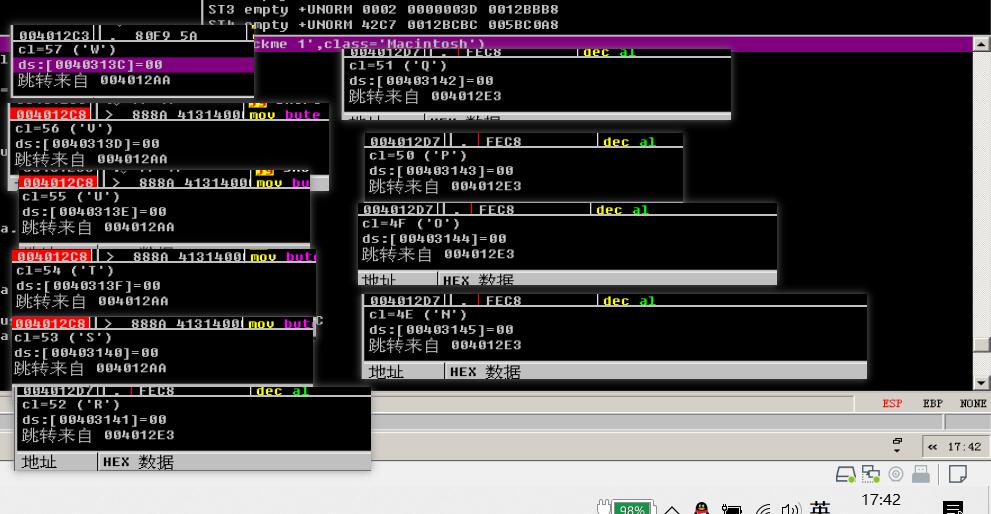Image resolution: width=991 pixels, height=514 pixels.
Task: Click the HEX 数据 header under cl=52
Action: point(135,462)
